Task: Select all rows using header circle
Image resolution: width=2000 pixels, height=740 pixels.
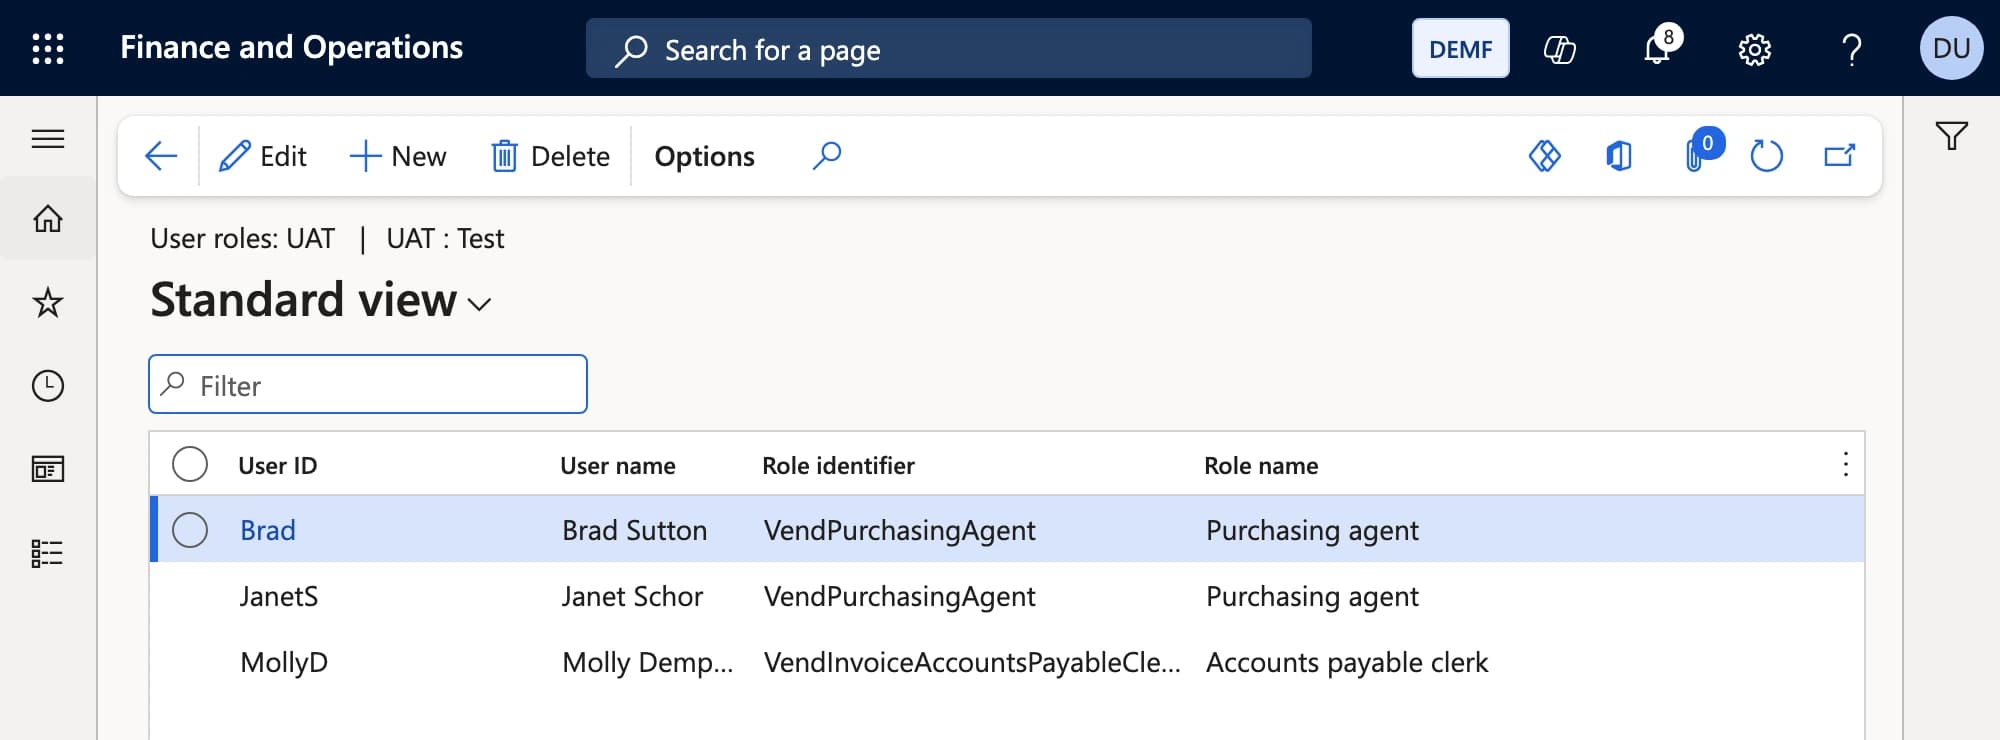Action: 190,464
